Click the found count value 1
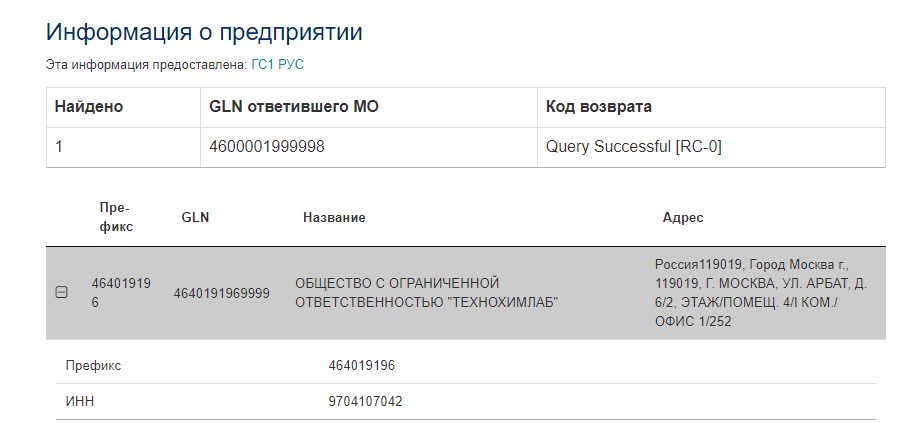 pyautogui.click(x=59, y=147)
